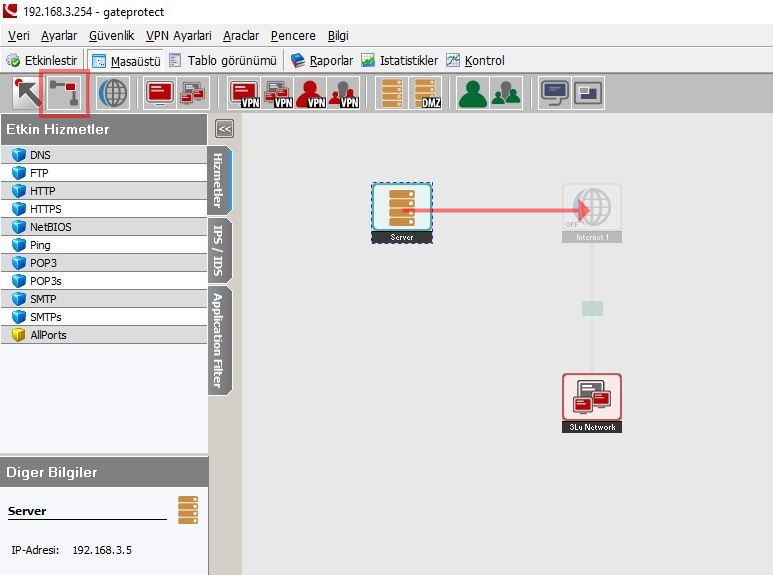Switch to Tablo görünümü view

[223, 60]
